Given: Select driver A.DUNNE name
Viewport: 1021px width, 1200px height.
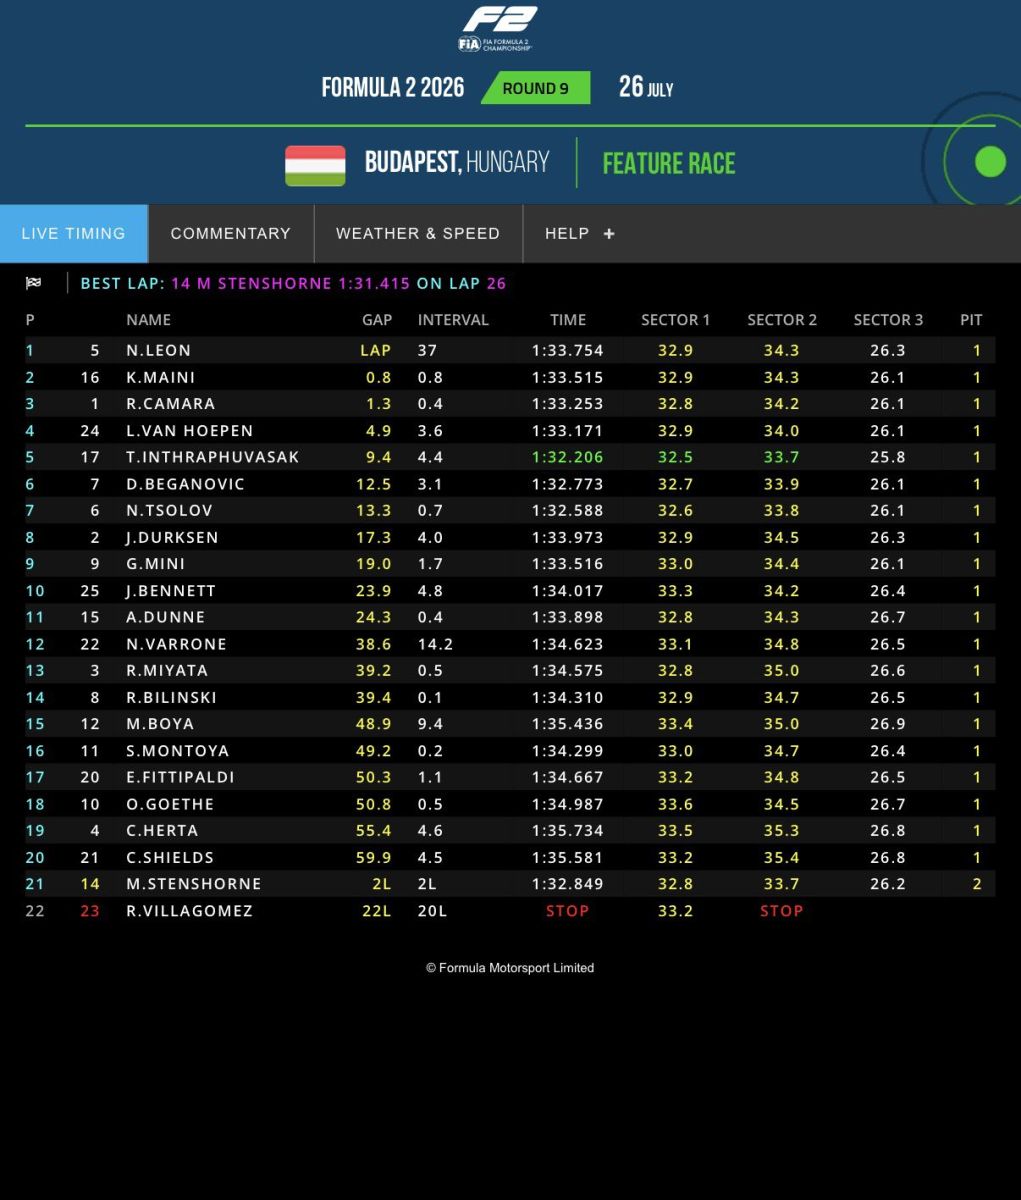Looking at the screenshot, I should click(x=165, y=617).
